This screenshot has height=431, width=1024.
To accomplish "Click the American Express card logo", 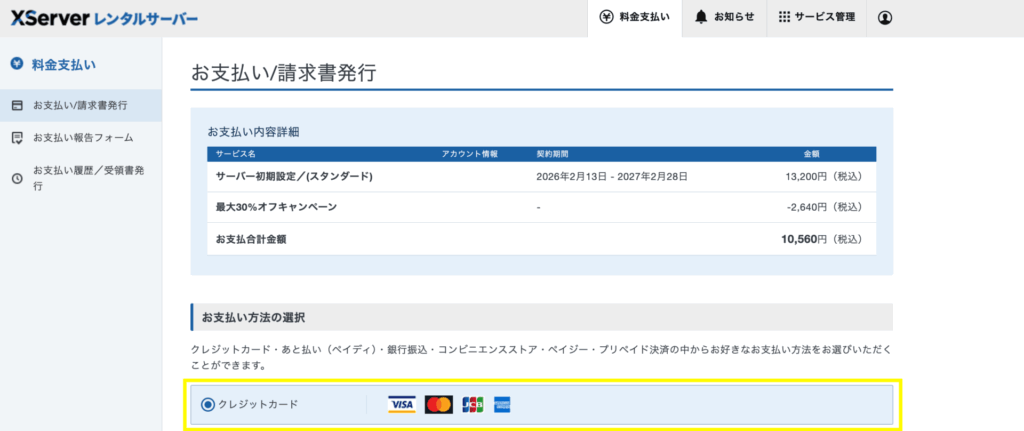I will pyautogui.click(x=502, y=405).
